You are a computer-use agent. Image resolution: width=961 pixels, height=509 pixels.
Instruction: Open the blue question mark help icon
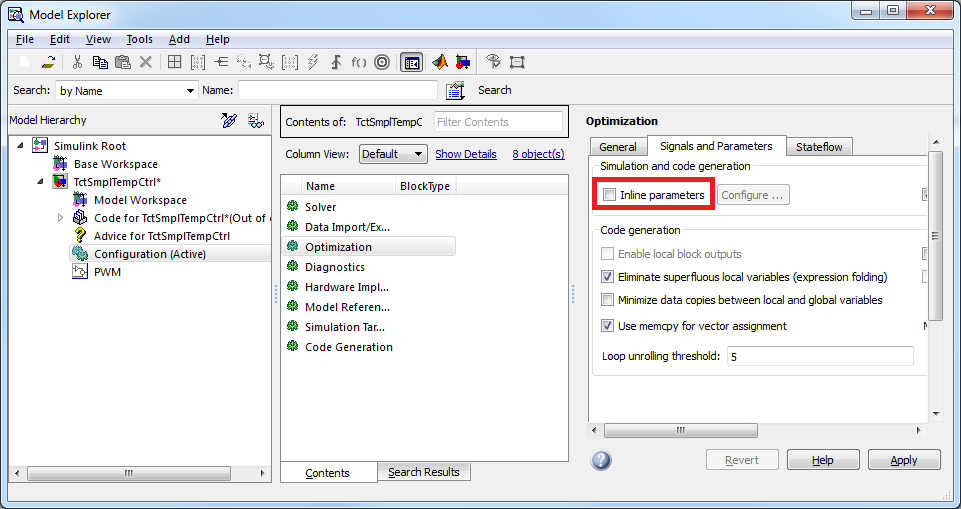pos(601,460)
